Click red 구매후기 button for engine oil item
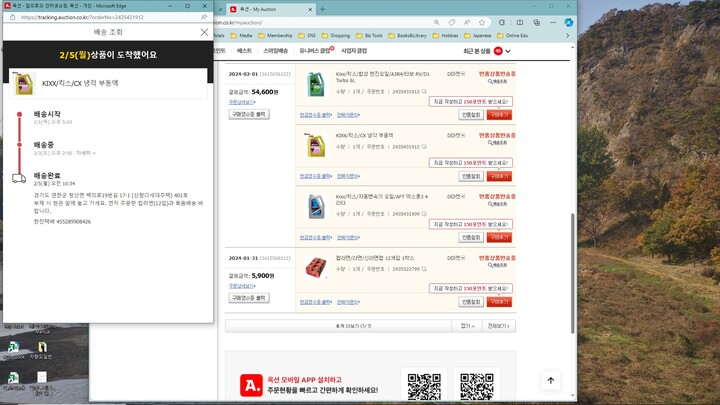Viewport: 720px width, 405px height. [499, 115]
